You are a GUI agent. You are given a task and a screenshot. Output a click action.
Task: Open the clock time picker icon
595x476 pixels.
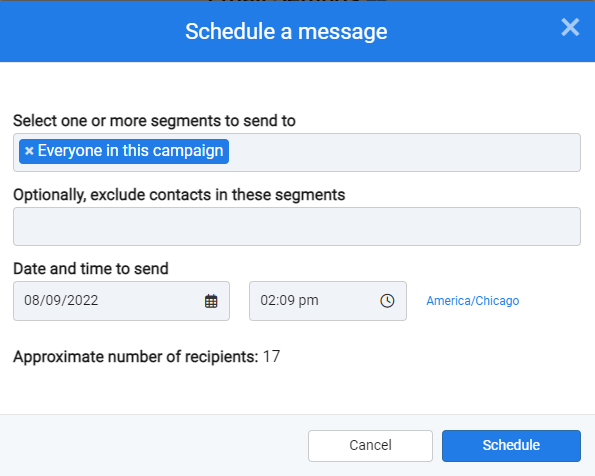click(x=387, y=301)
